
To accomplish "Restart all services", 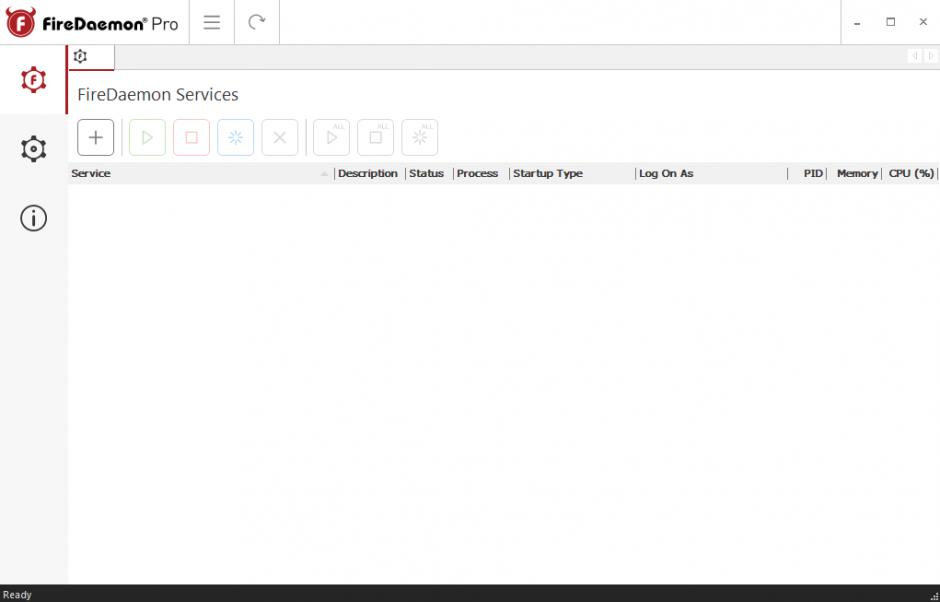I will [x=420, y=137].
